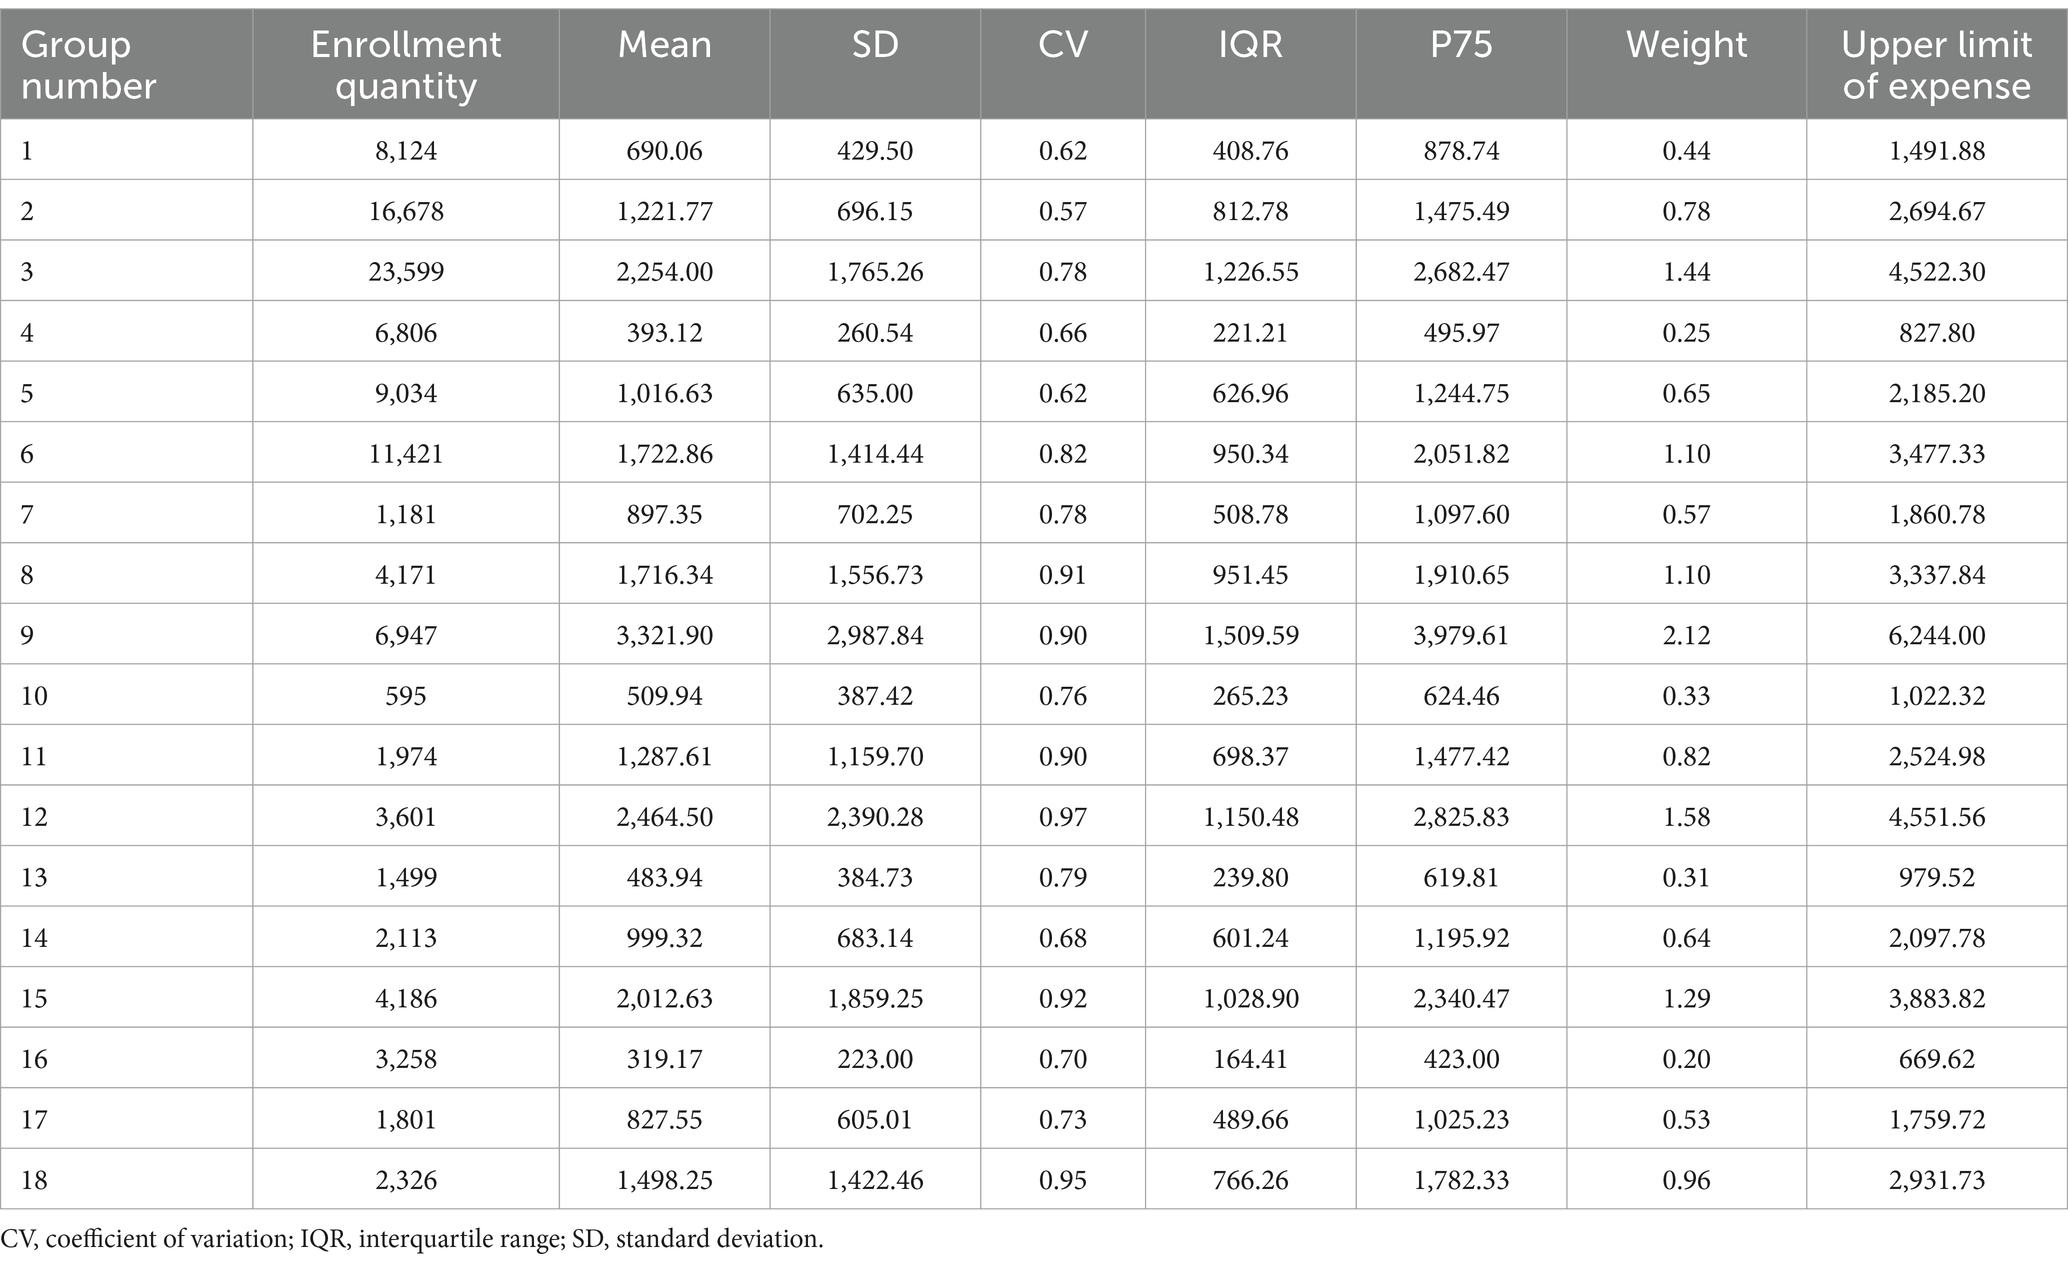Viewport: 2068px width, 1265px height.
Task: Select the Enrollment quantity column header
Action: [x=405, y=65]
